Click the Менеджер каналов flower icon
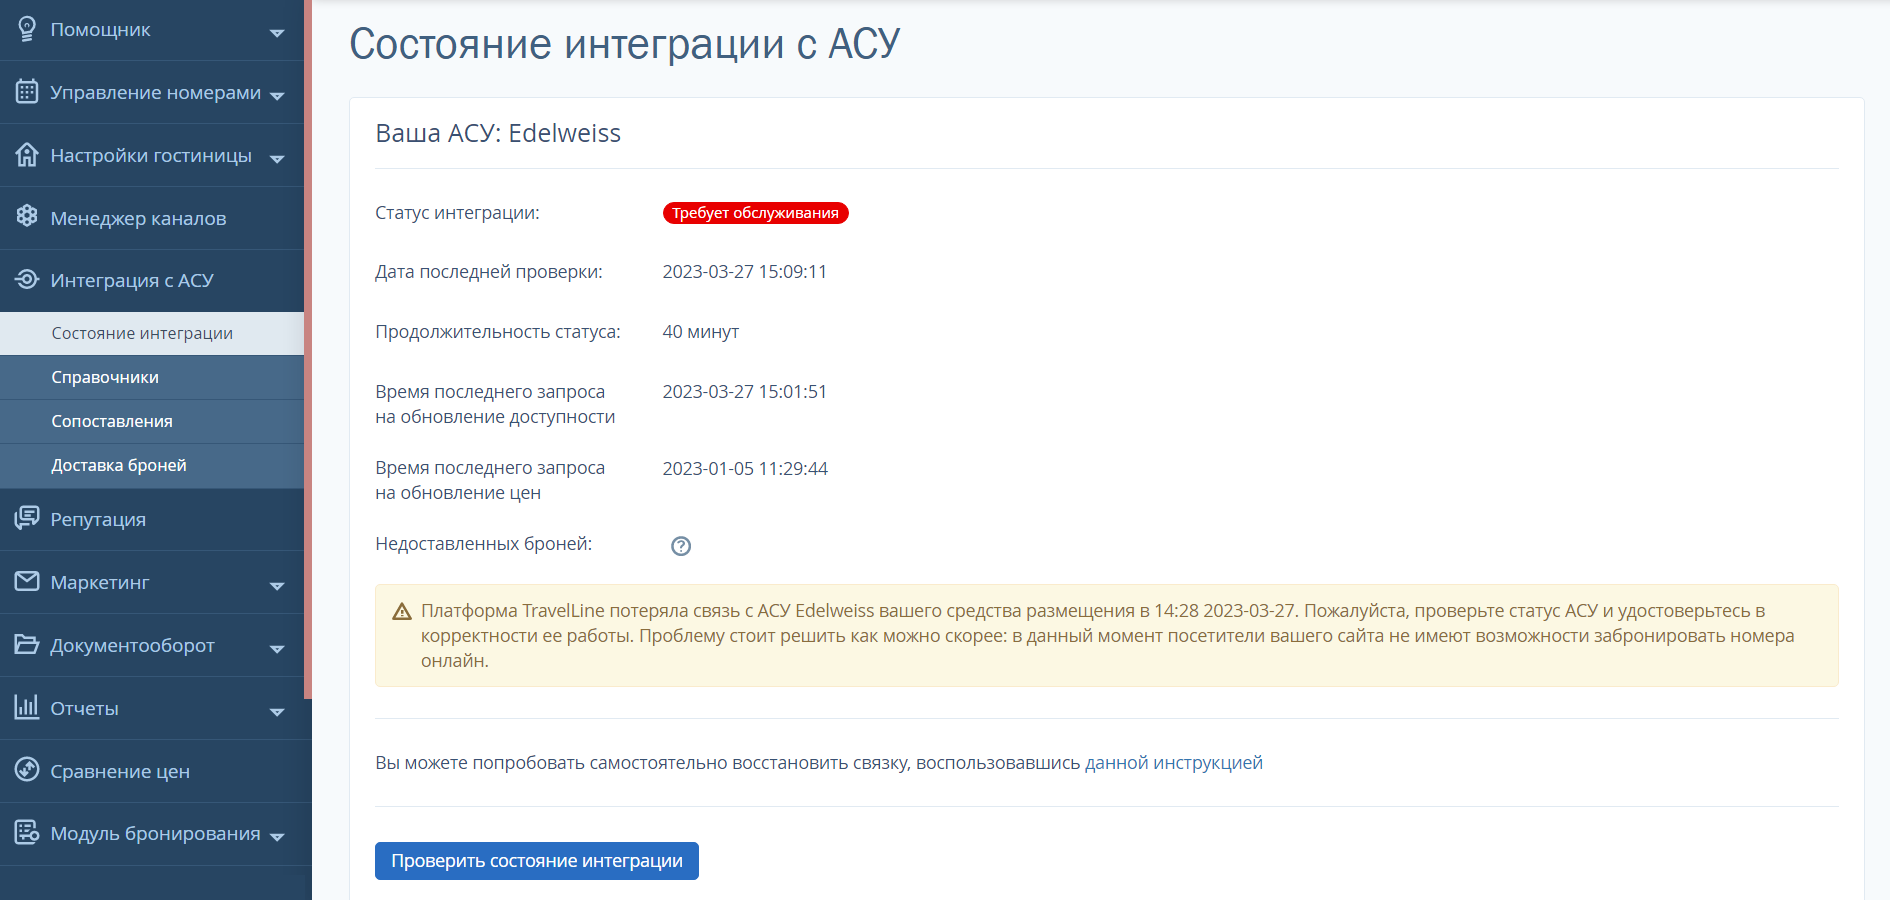Image resolution: width=1890 pixels, height=900 pixels. coord(27,217)
